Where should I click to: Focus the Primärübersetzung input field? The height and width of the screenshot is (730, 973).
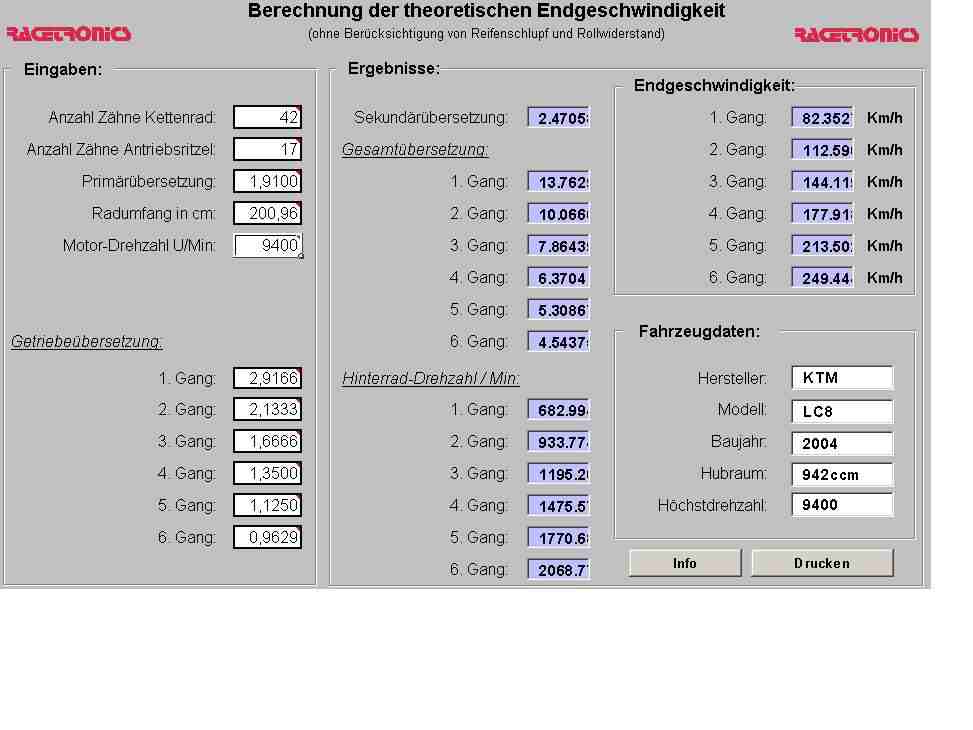click(x=267, y=181)
